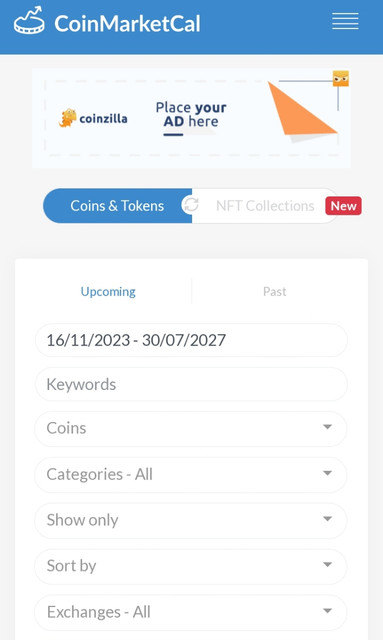Click the date range field
The width and height of the screenshot is (383, 640).
[x=191, y=340]
